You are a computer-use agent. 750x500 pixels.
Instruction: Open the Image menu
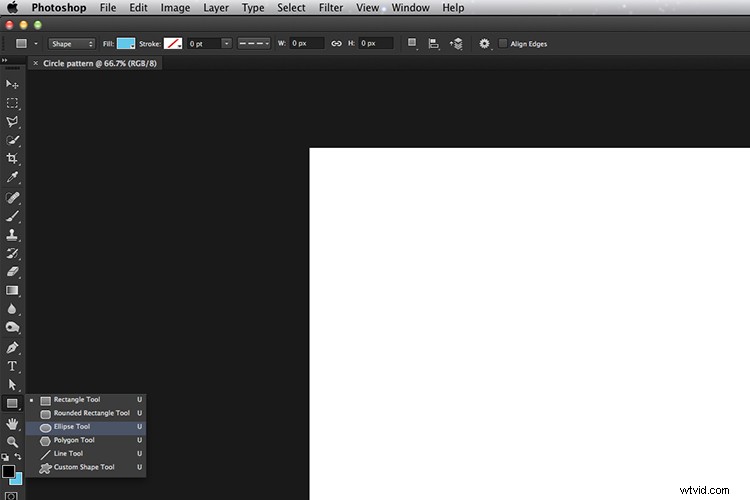click(175, 8)
